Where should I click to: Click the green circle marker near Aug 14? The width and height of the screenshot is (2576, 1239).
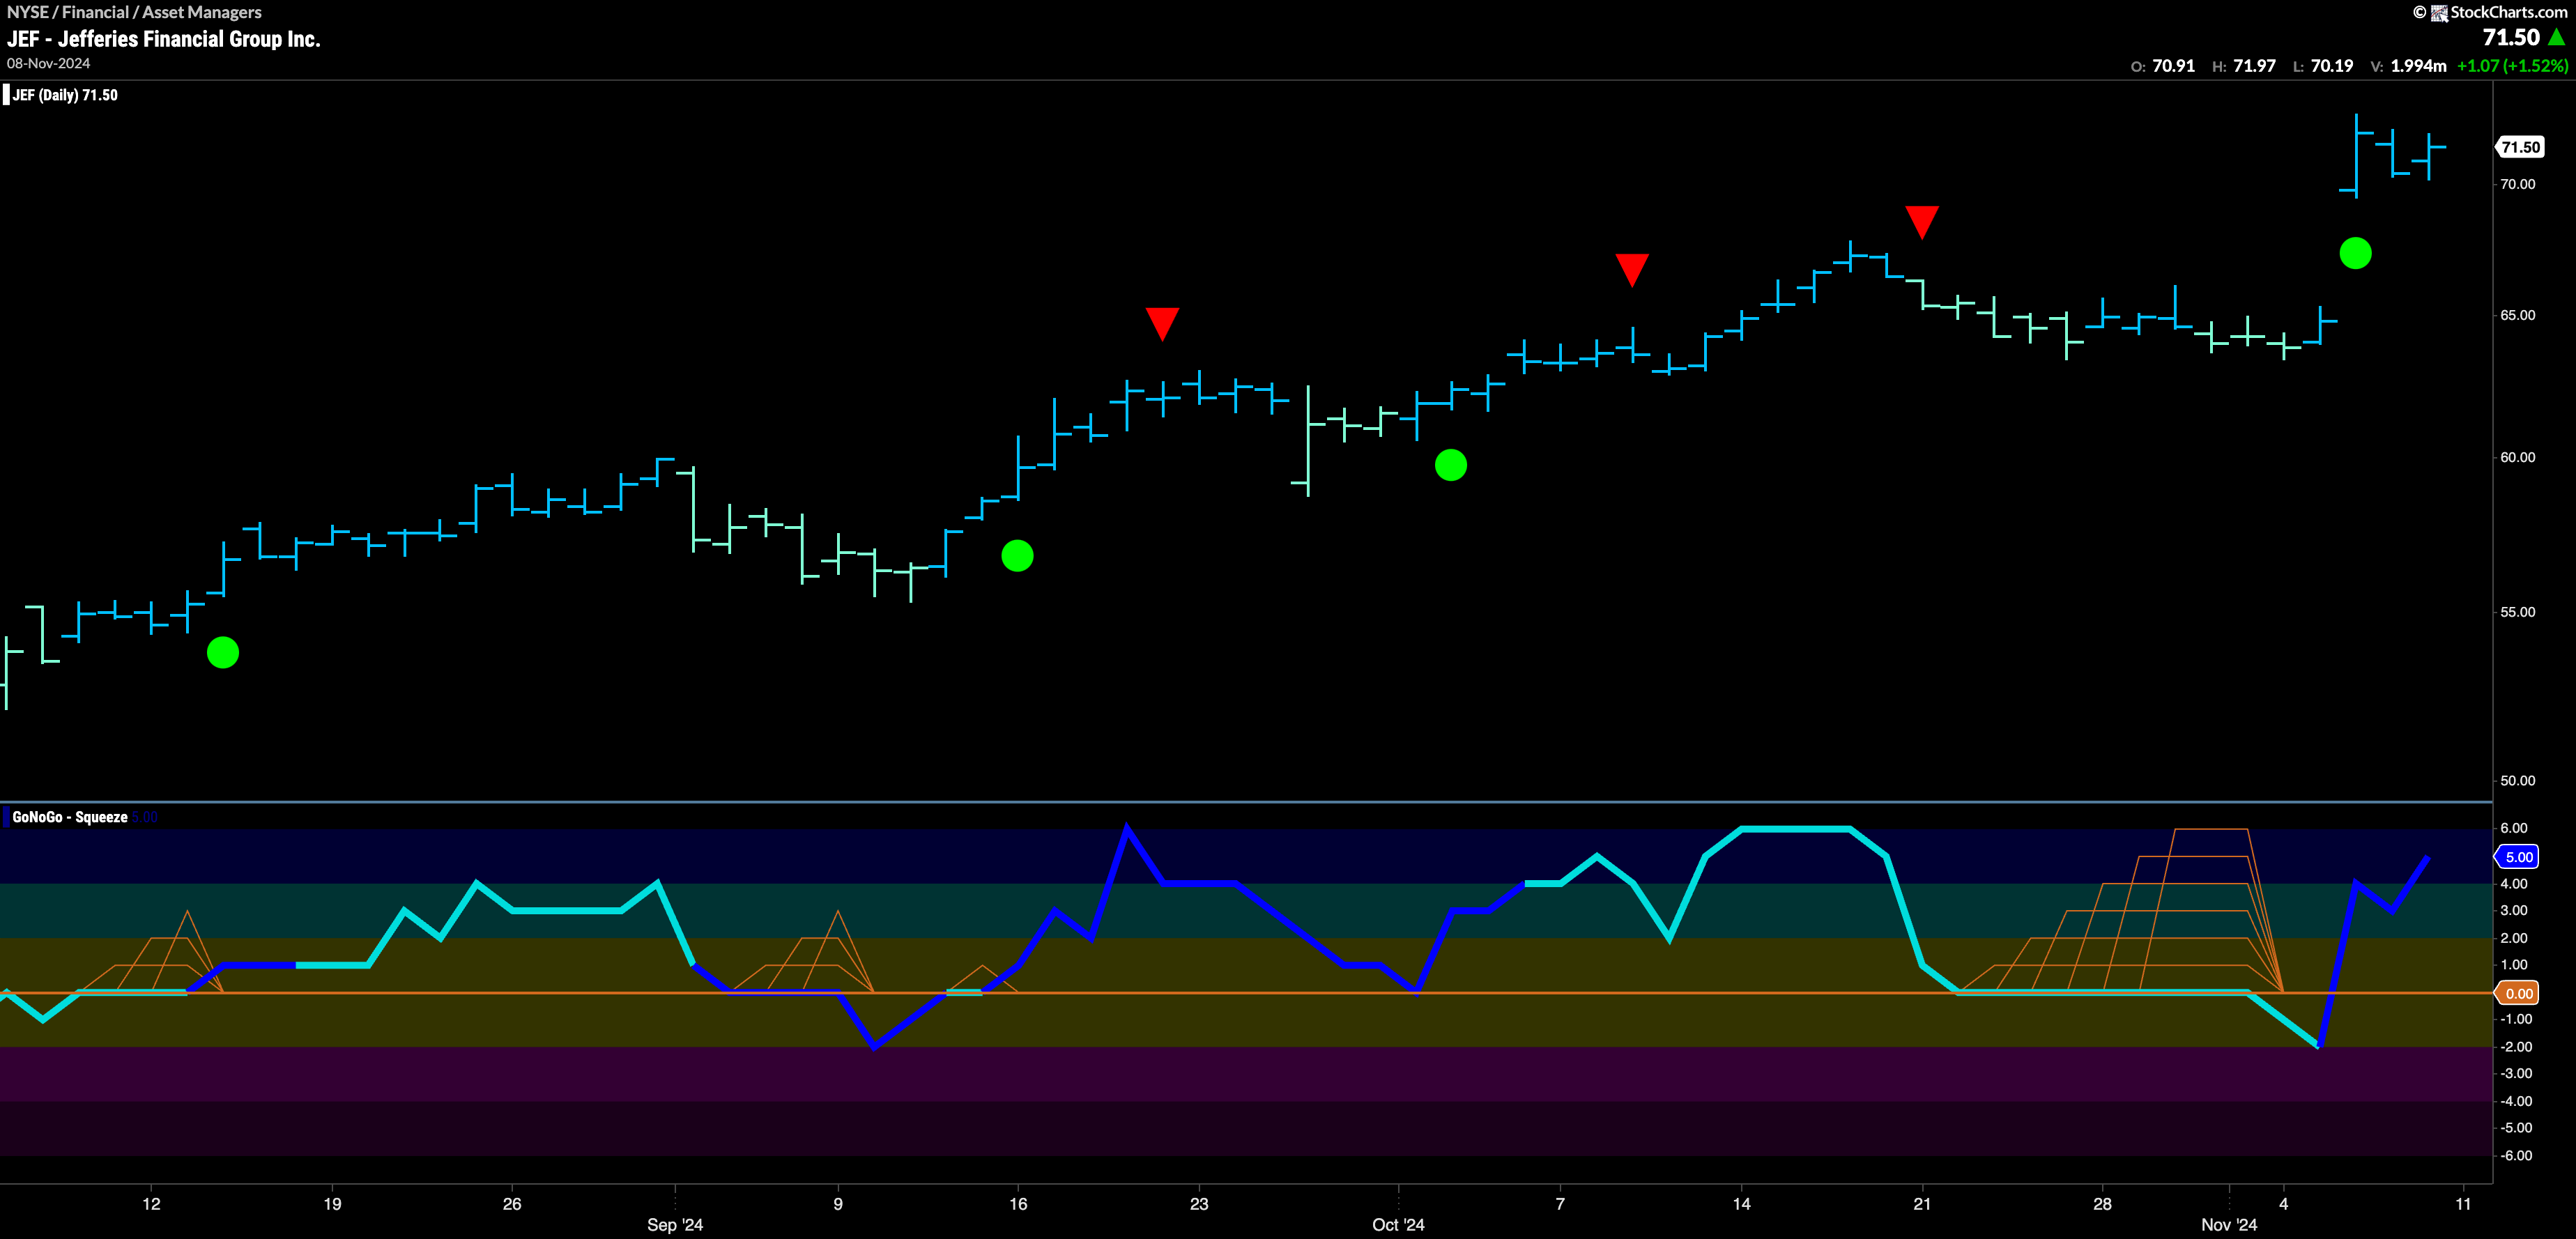point(223,653)
